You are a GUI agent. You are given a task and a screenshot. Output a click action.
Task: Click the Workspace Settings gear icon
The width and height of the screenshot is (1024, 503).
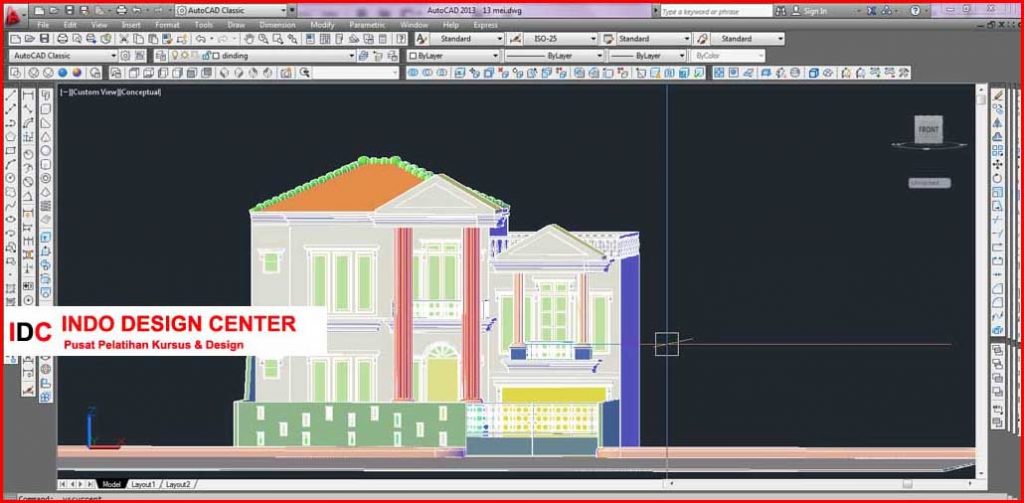pyautogui.click(x=125, y=56)
